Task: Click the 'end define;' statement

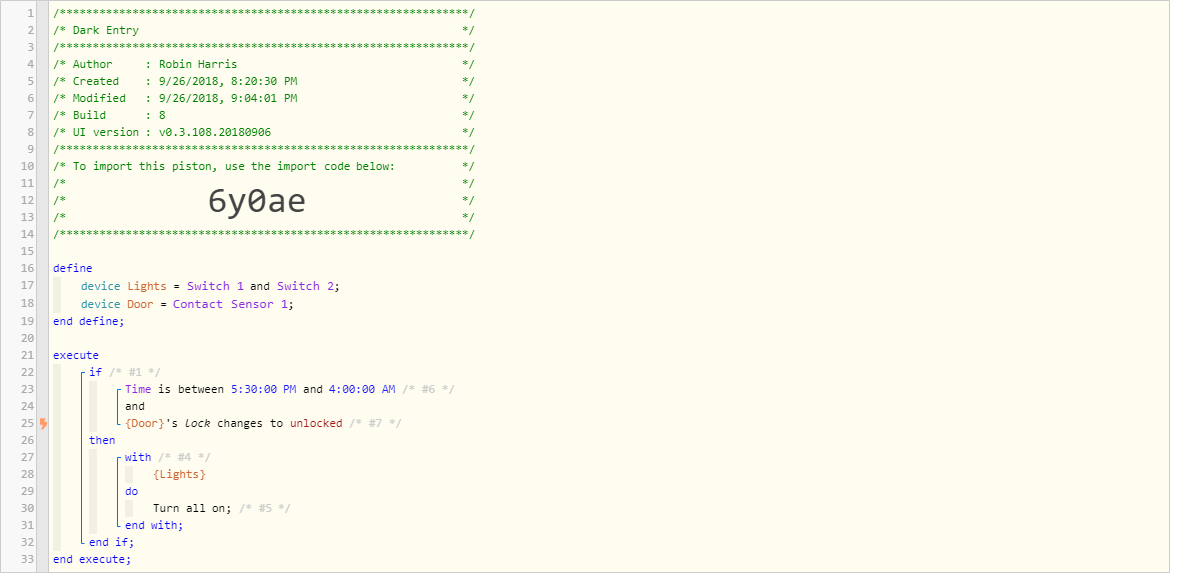Action: (x=89, y=321)
